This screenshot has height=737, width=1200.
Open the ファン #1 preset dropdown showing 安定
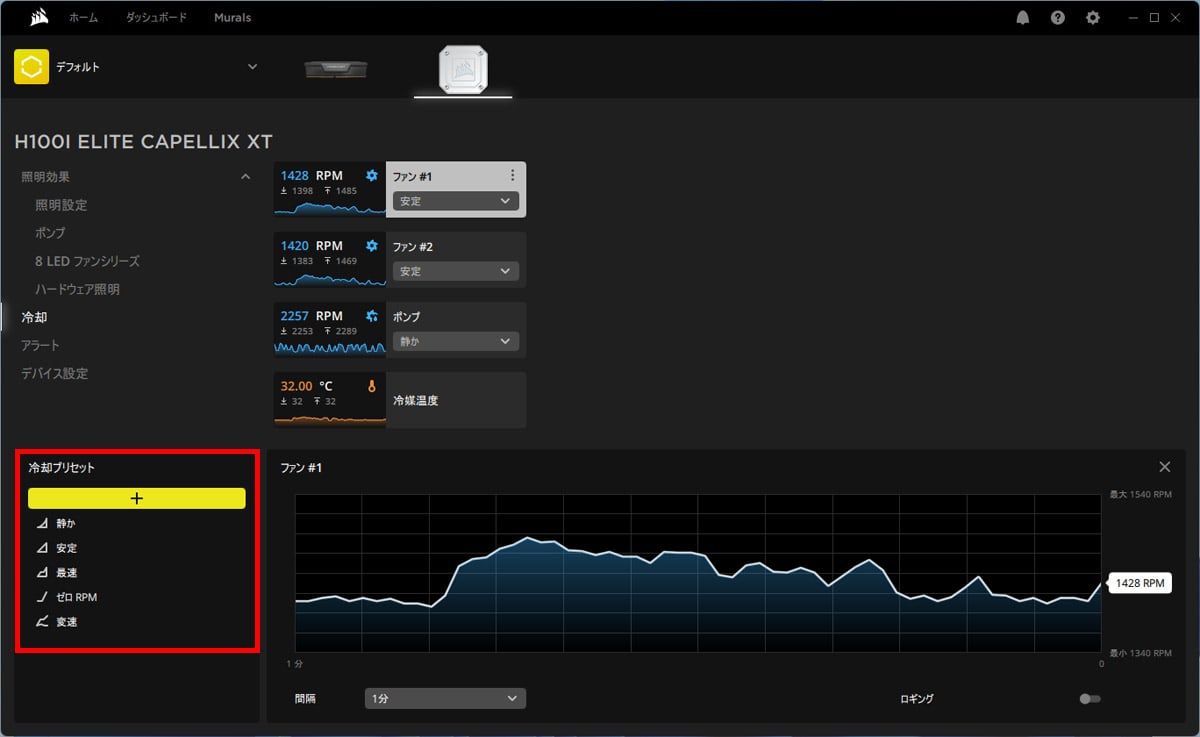point(456,201)
